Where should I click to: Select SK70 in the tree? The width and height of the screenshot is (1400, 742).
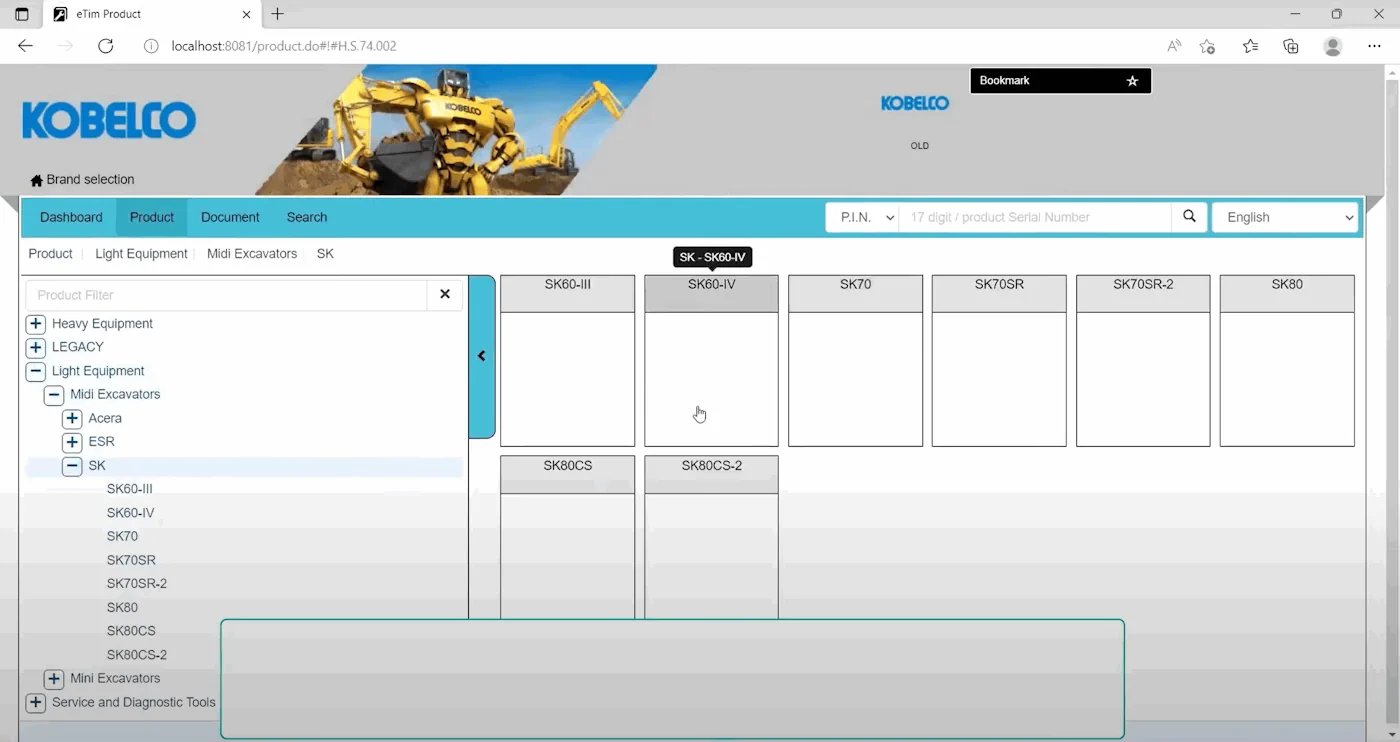coord(122,537)
